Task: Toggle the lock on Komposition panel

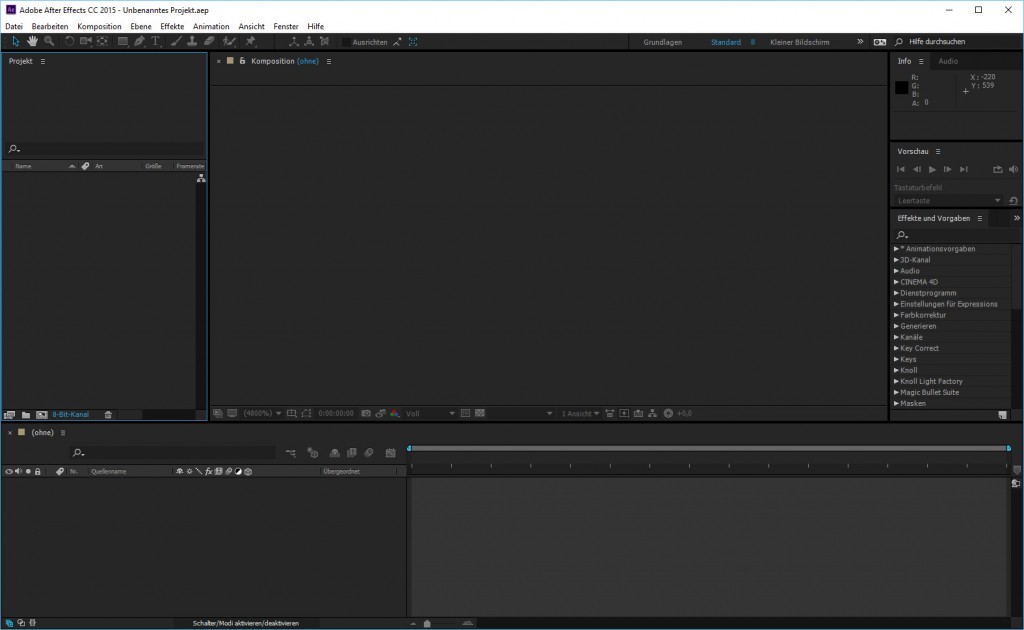Action: 242,61
